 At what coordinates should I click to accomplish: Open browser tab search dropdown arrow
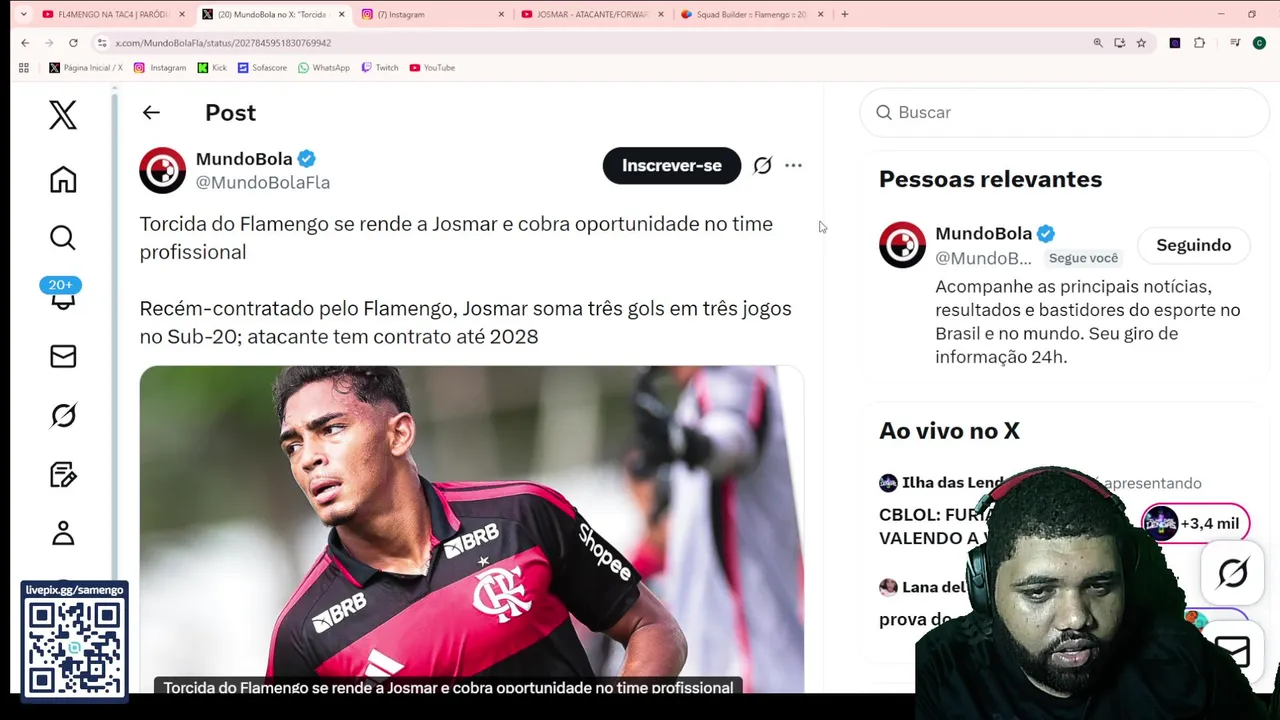[24, 14]
